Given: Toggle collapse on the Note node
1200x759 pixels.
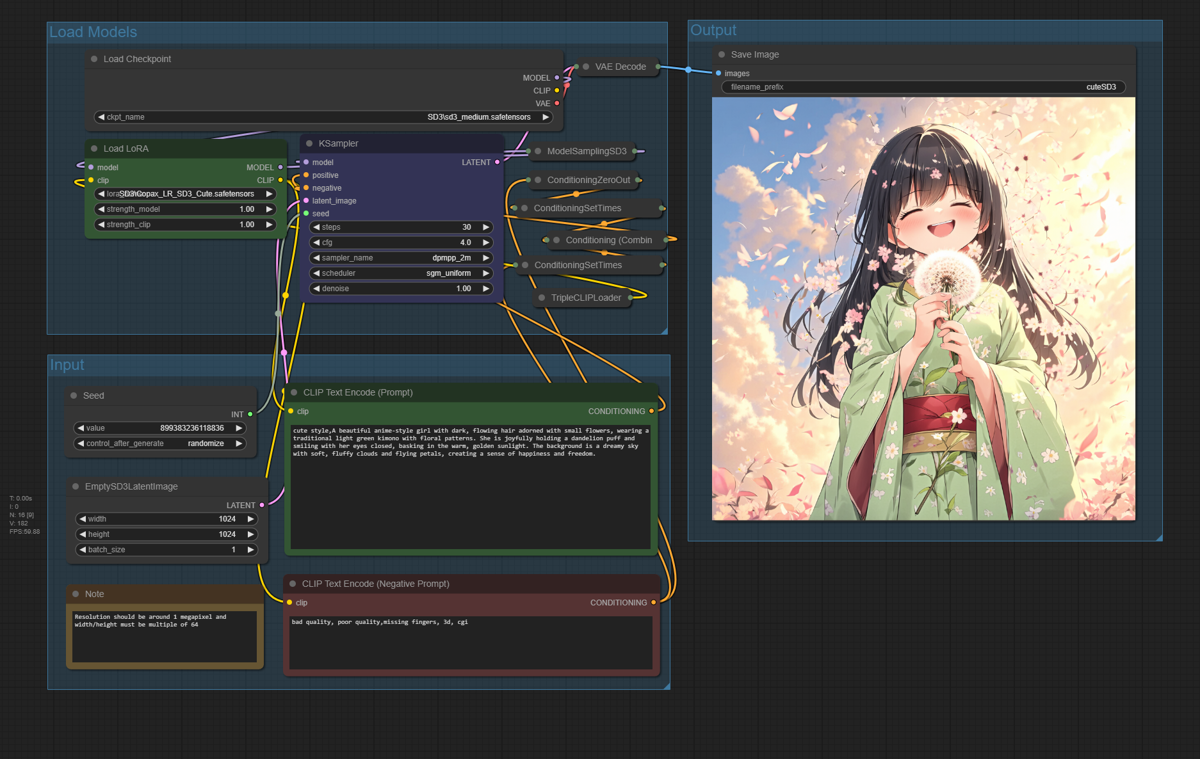Looking at the screenshot, I should pos(76,594).
